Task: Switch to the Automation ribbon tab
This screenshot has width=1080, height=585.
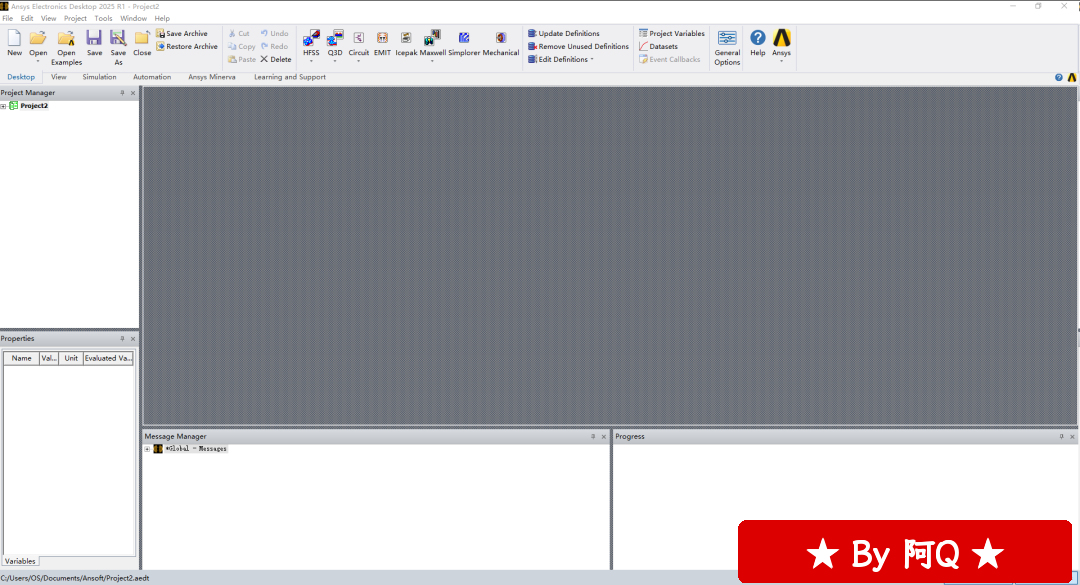Action: pyautogui.click(x=152, y=77)
